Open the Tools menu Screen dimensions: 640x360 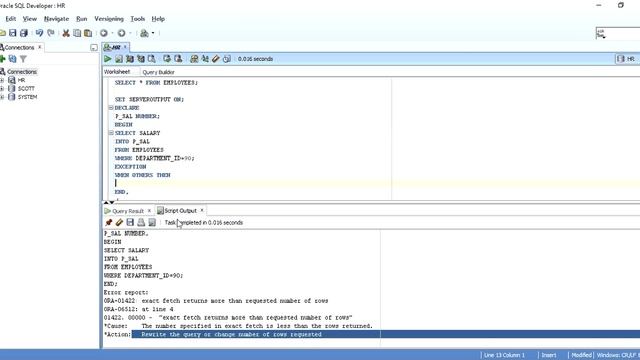[138, 19]
